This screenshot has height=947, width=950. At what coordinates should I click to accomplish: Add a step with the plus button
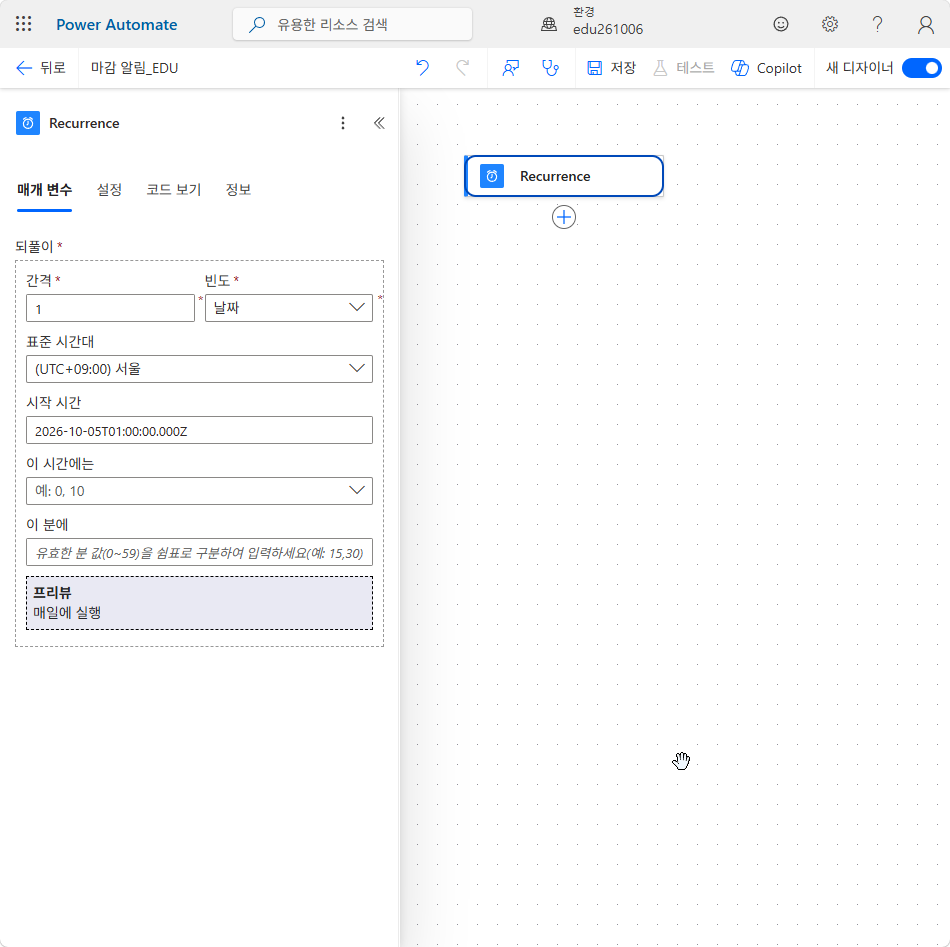pyautogui.click(x=564, y=217)
